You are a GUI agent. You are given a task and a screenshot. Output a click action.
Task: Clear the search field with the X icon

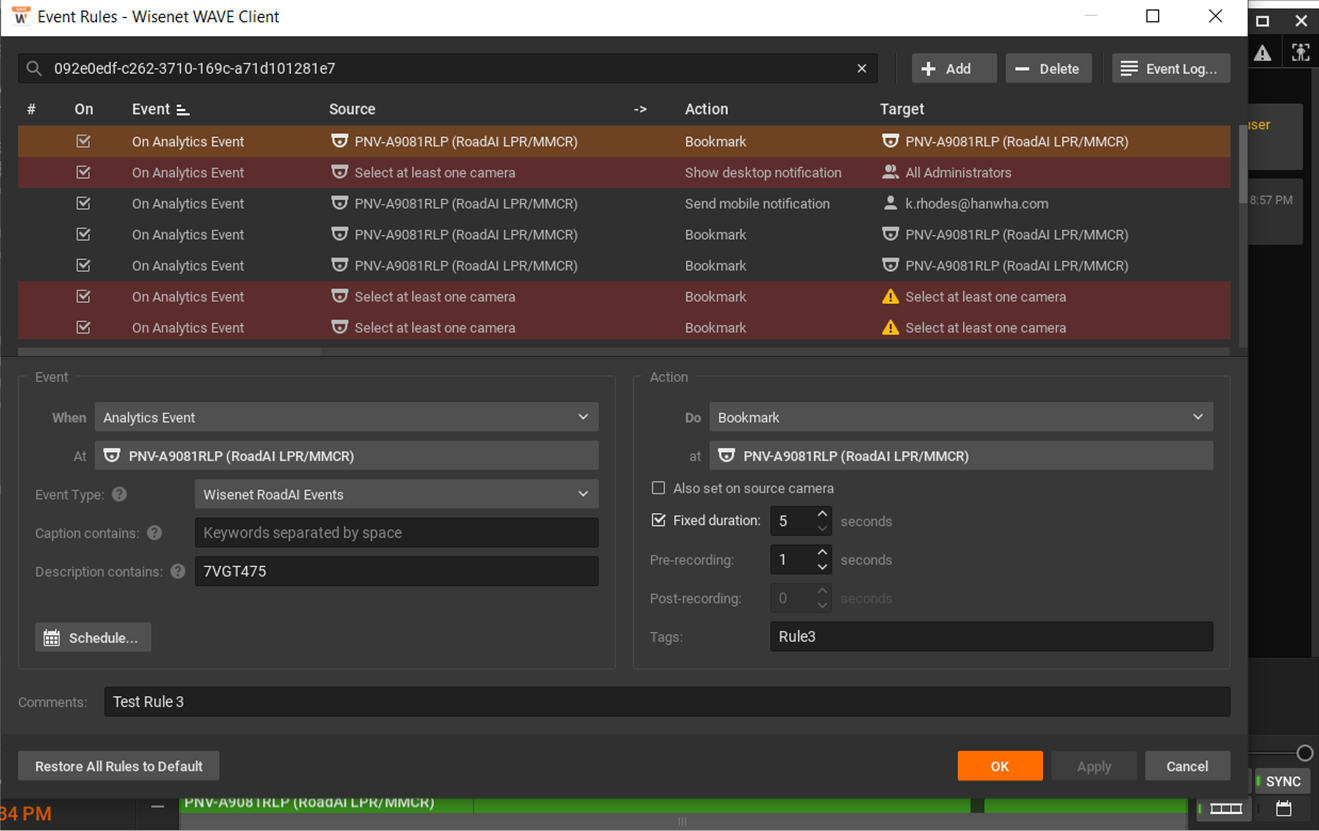pyautogui.click(x=862, y=68)
